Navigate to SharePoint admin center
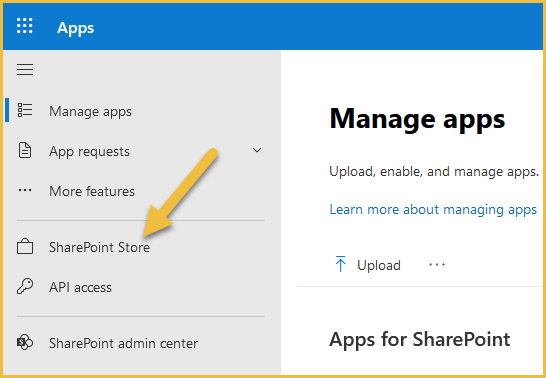The image size is (546, 378). [135, 343]
